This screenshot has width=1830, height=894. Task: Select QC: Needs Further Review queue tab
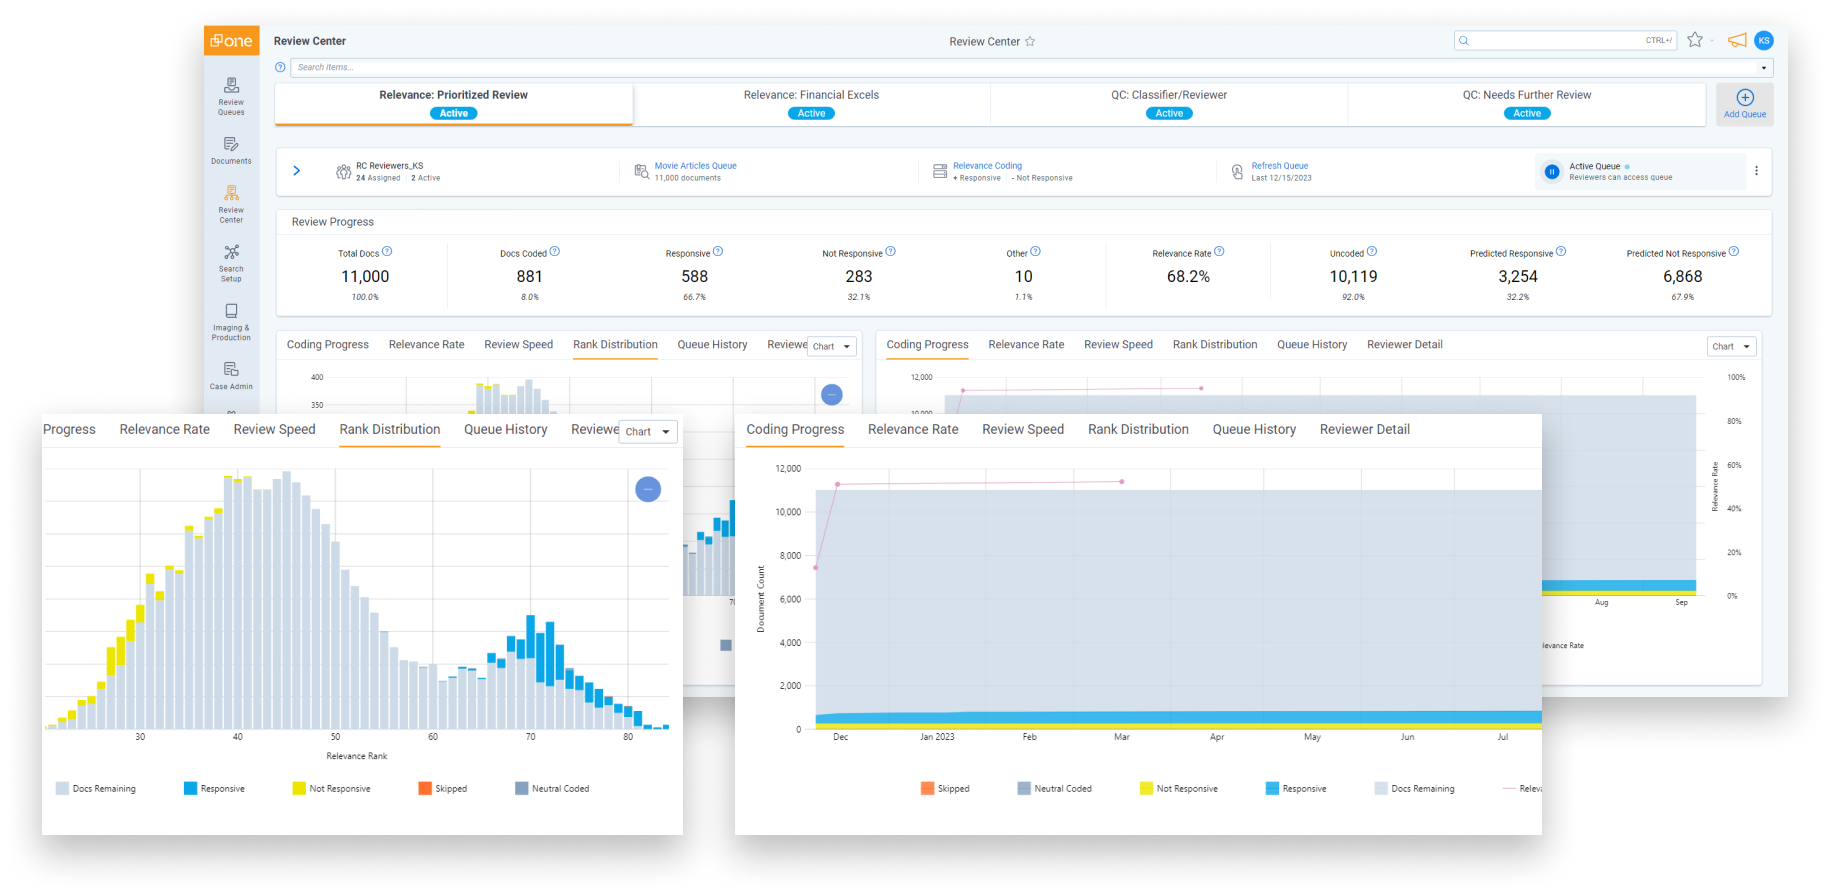click(x=1527, y=103)
